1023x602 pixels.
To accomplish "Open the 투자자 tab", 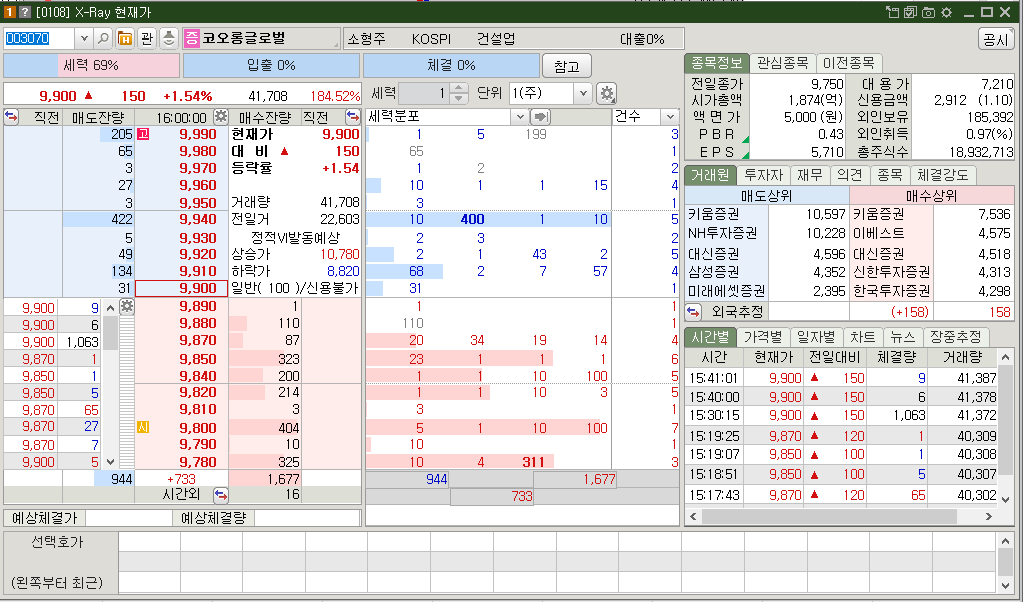I will pyautogui.click(x=763, y=175).
